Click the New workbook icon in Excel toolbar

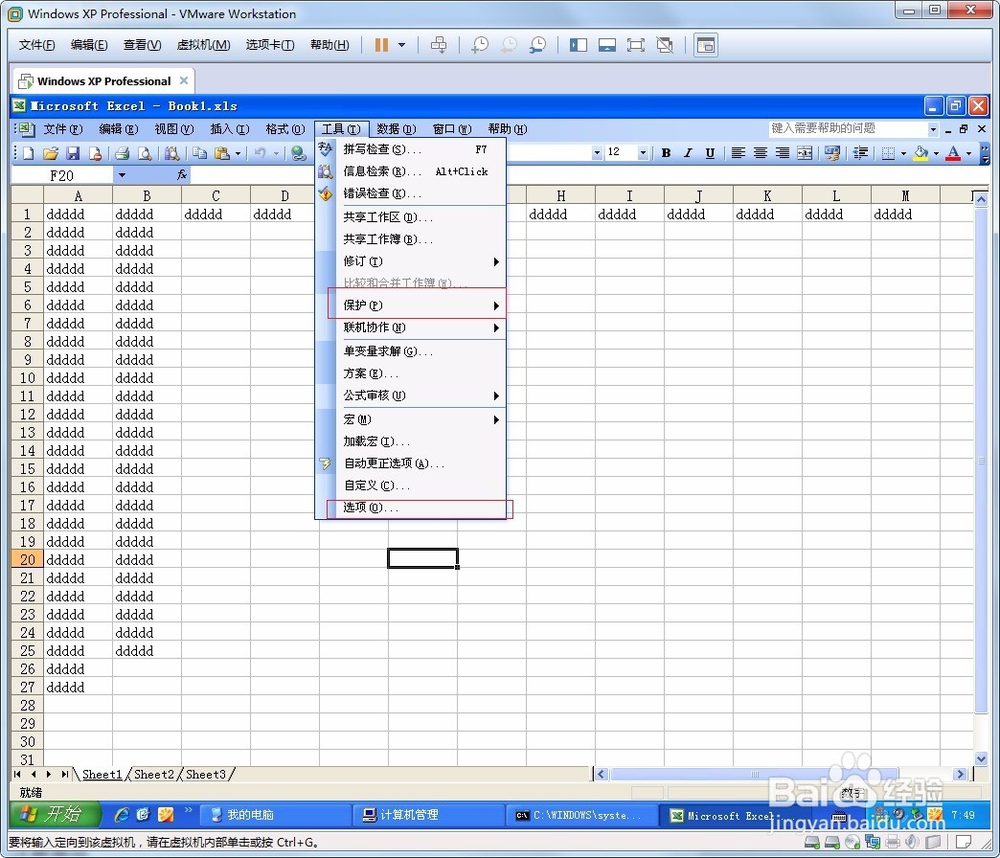pyautogui.click(x=28, y=153)
